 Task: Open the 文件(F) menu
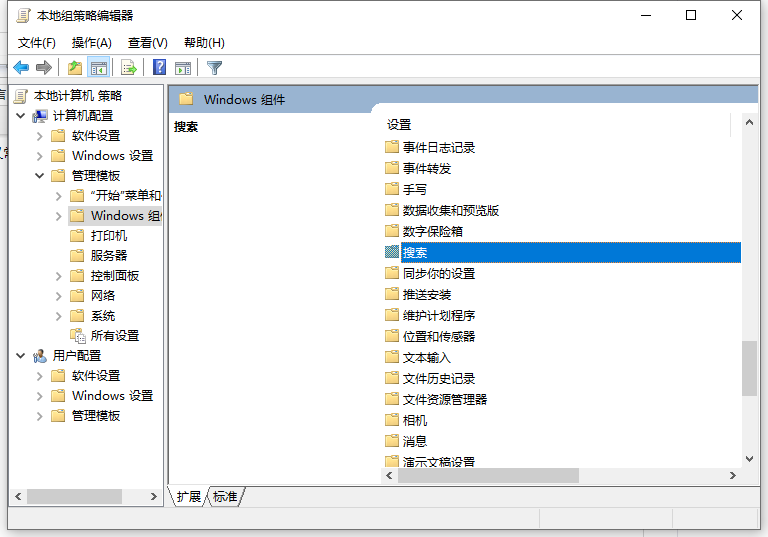point(37,43)
